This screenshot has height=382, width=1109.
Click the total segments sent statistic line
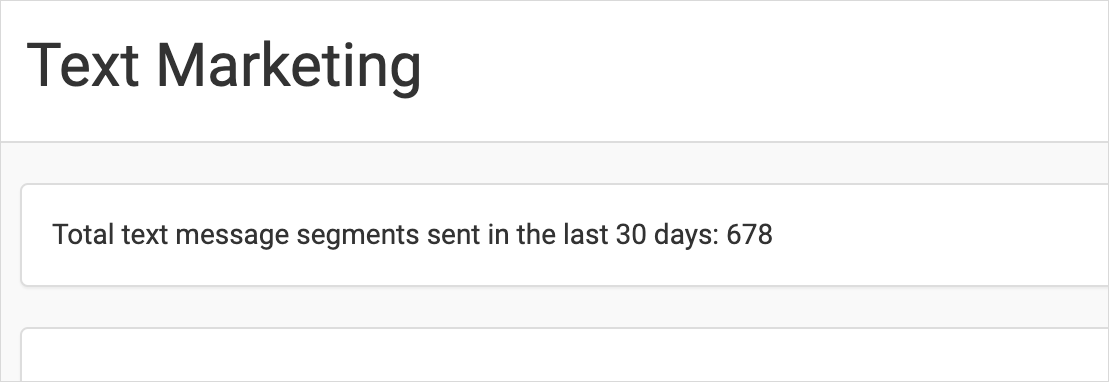tap(412, 235)
